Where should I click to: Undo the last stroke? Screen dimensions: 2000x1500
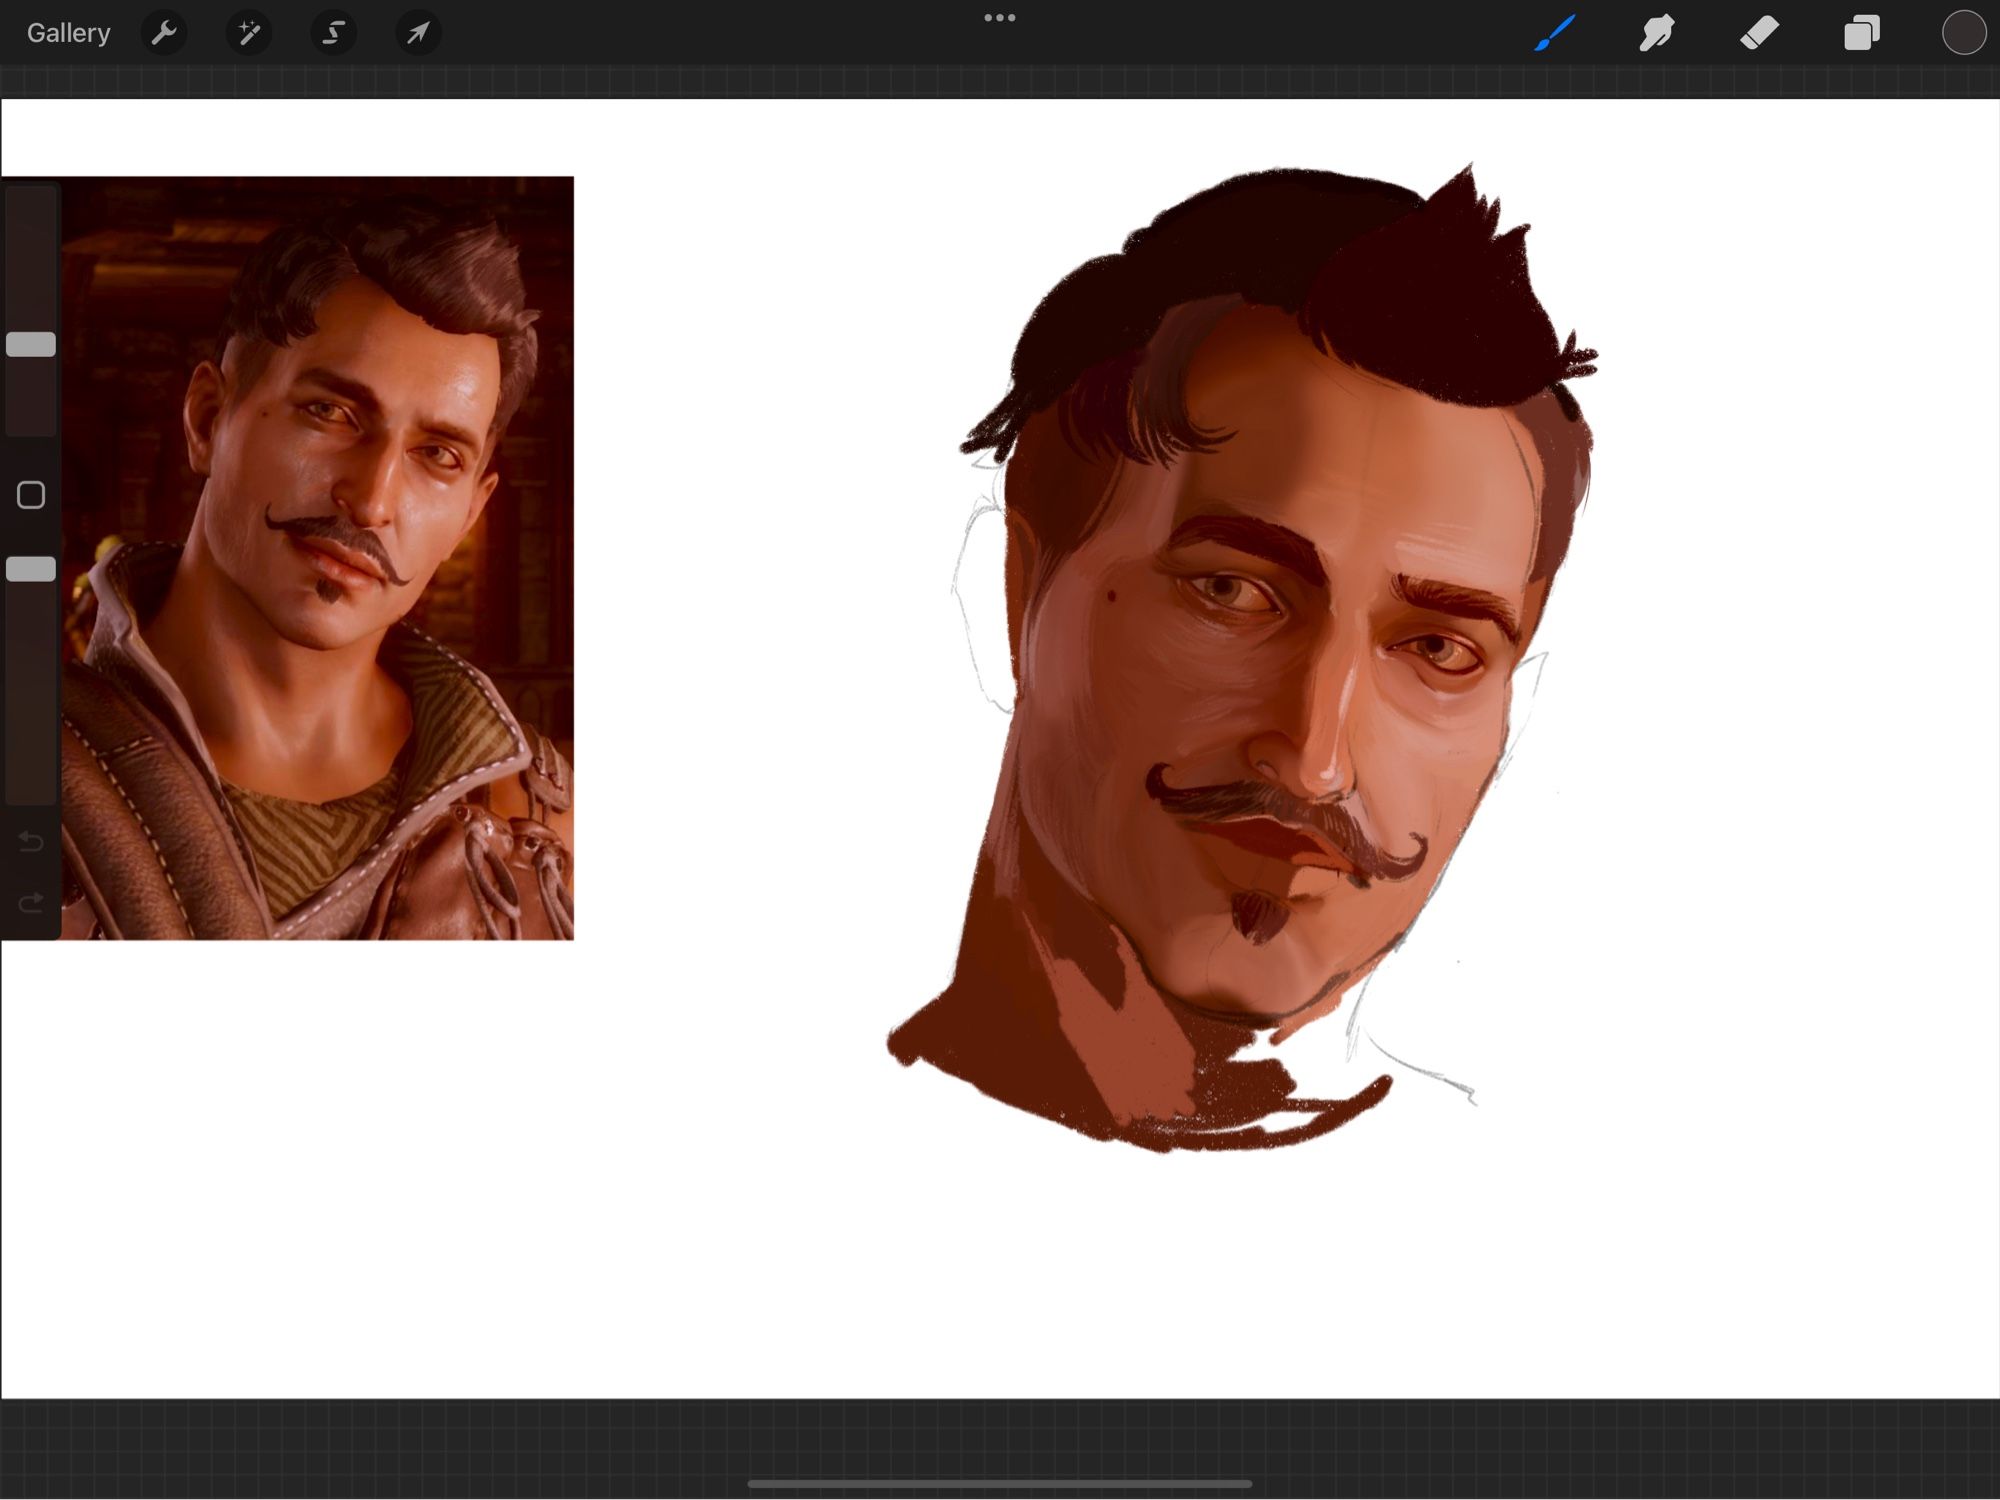31,842
